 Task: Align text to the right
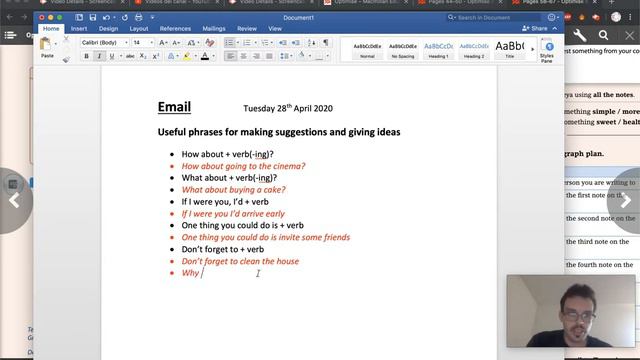pyautogui.click(x=256, y=56)
